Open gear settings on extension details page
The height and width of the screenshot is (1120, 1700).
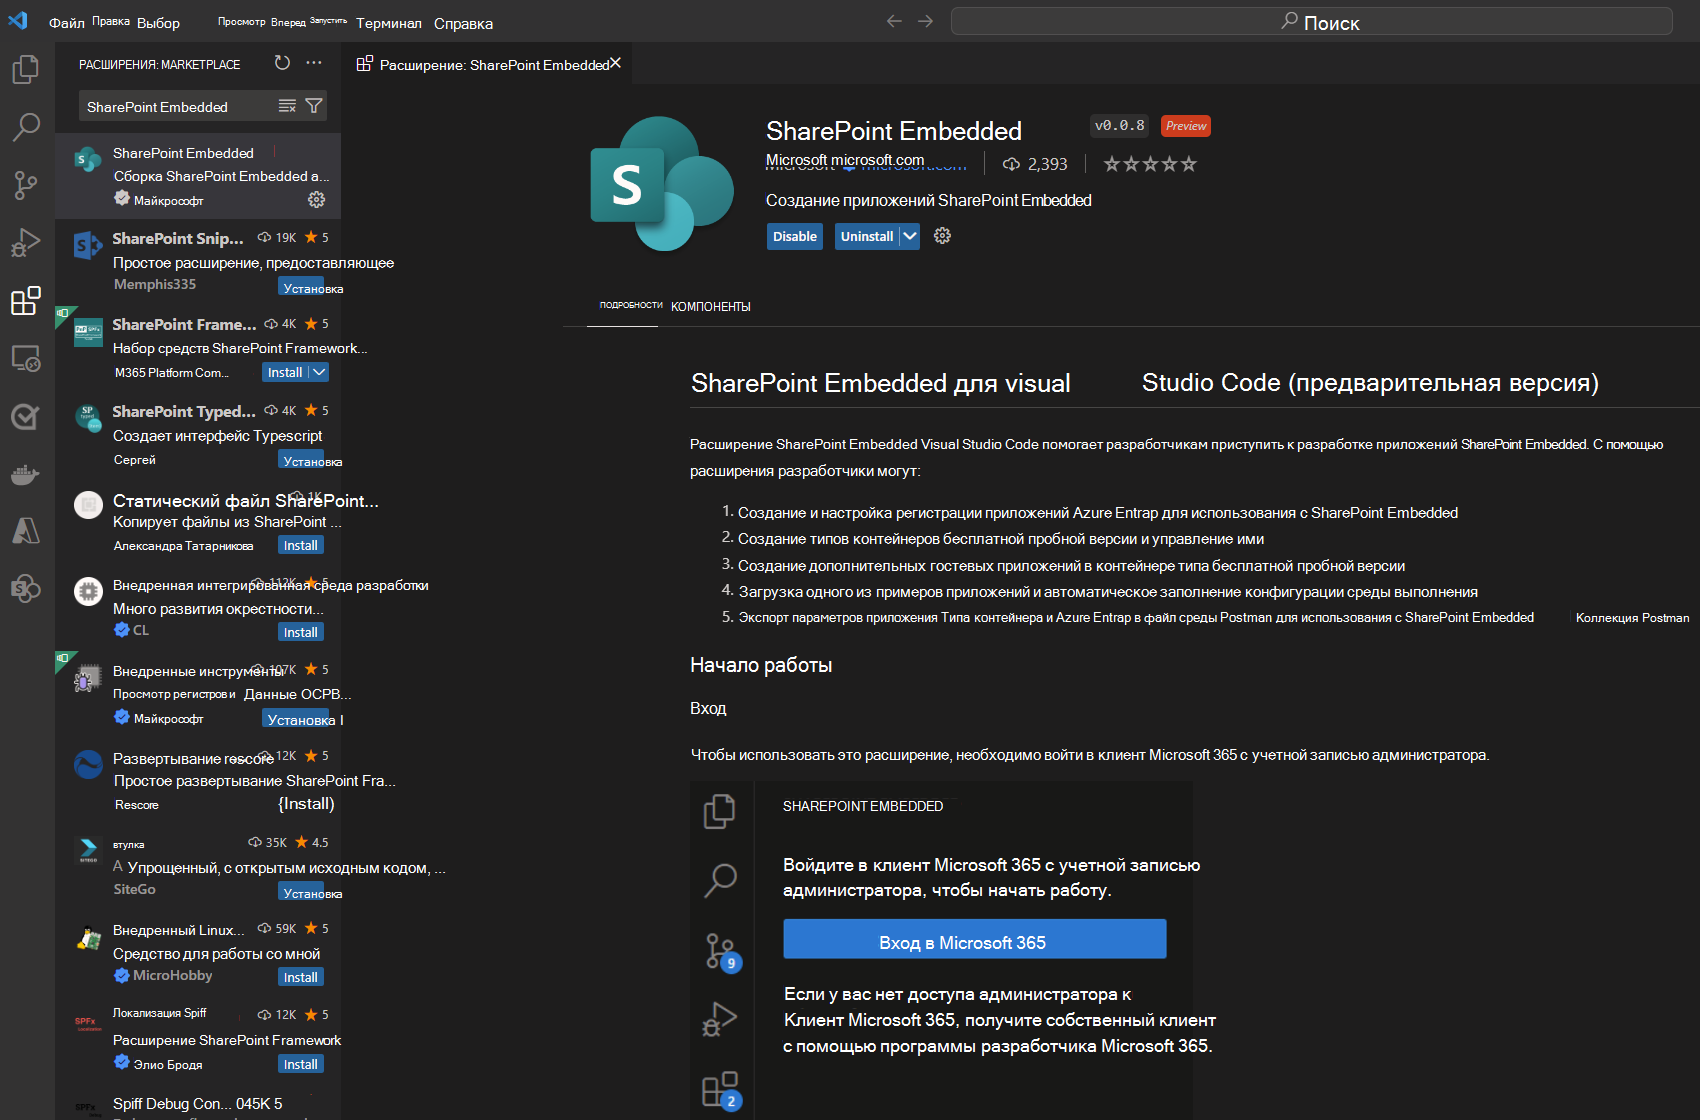click(942, 236)
